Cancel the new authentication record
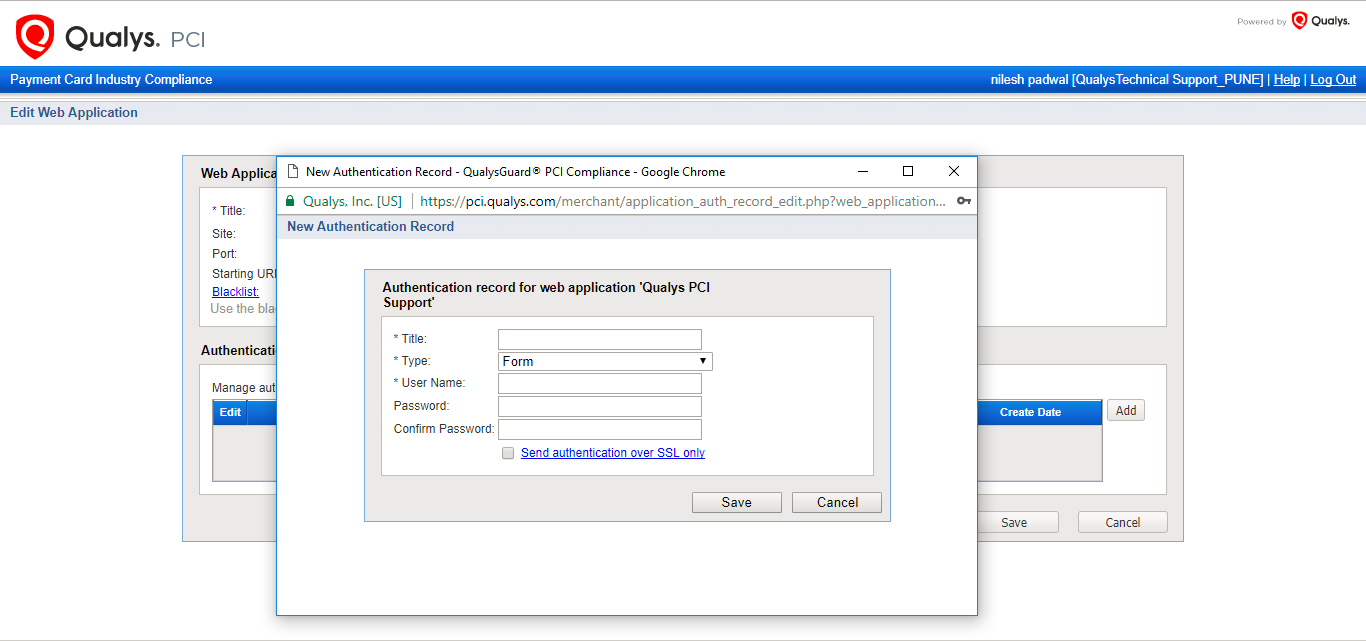The image size is (1366, 641). (x=836, y=502)
